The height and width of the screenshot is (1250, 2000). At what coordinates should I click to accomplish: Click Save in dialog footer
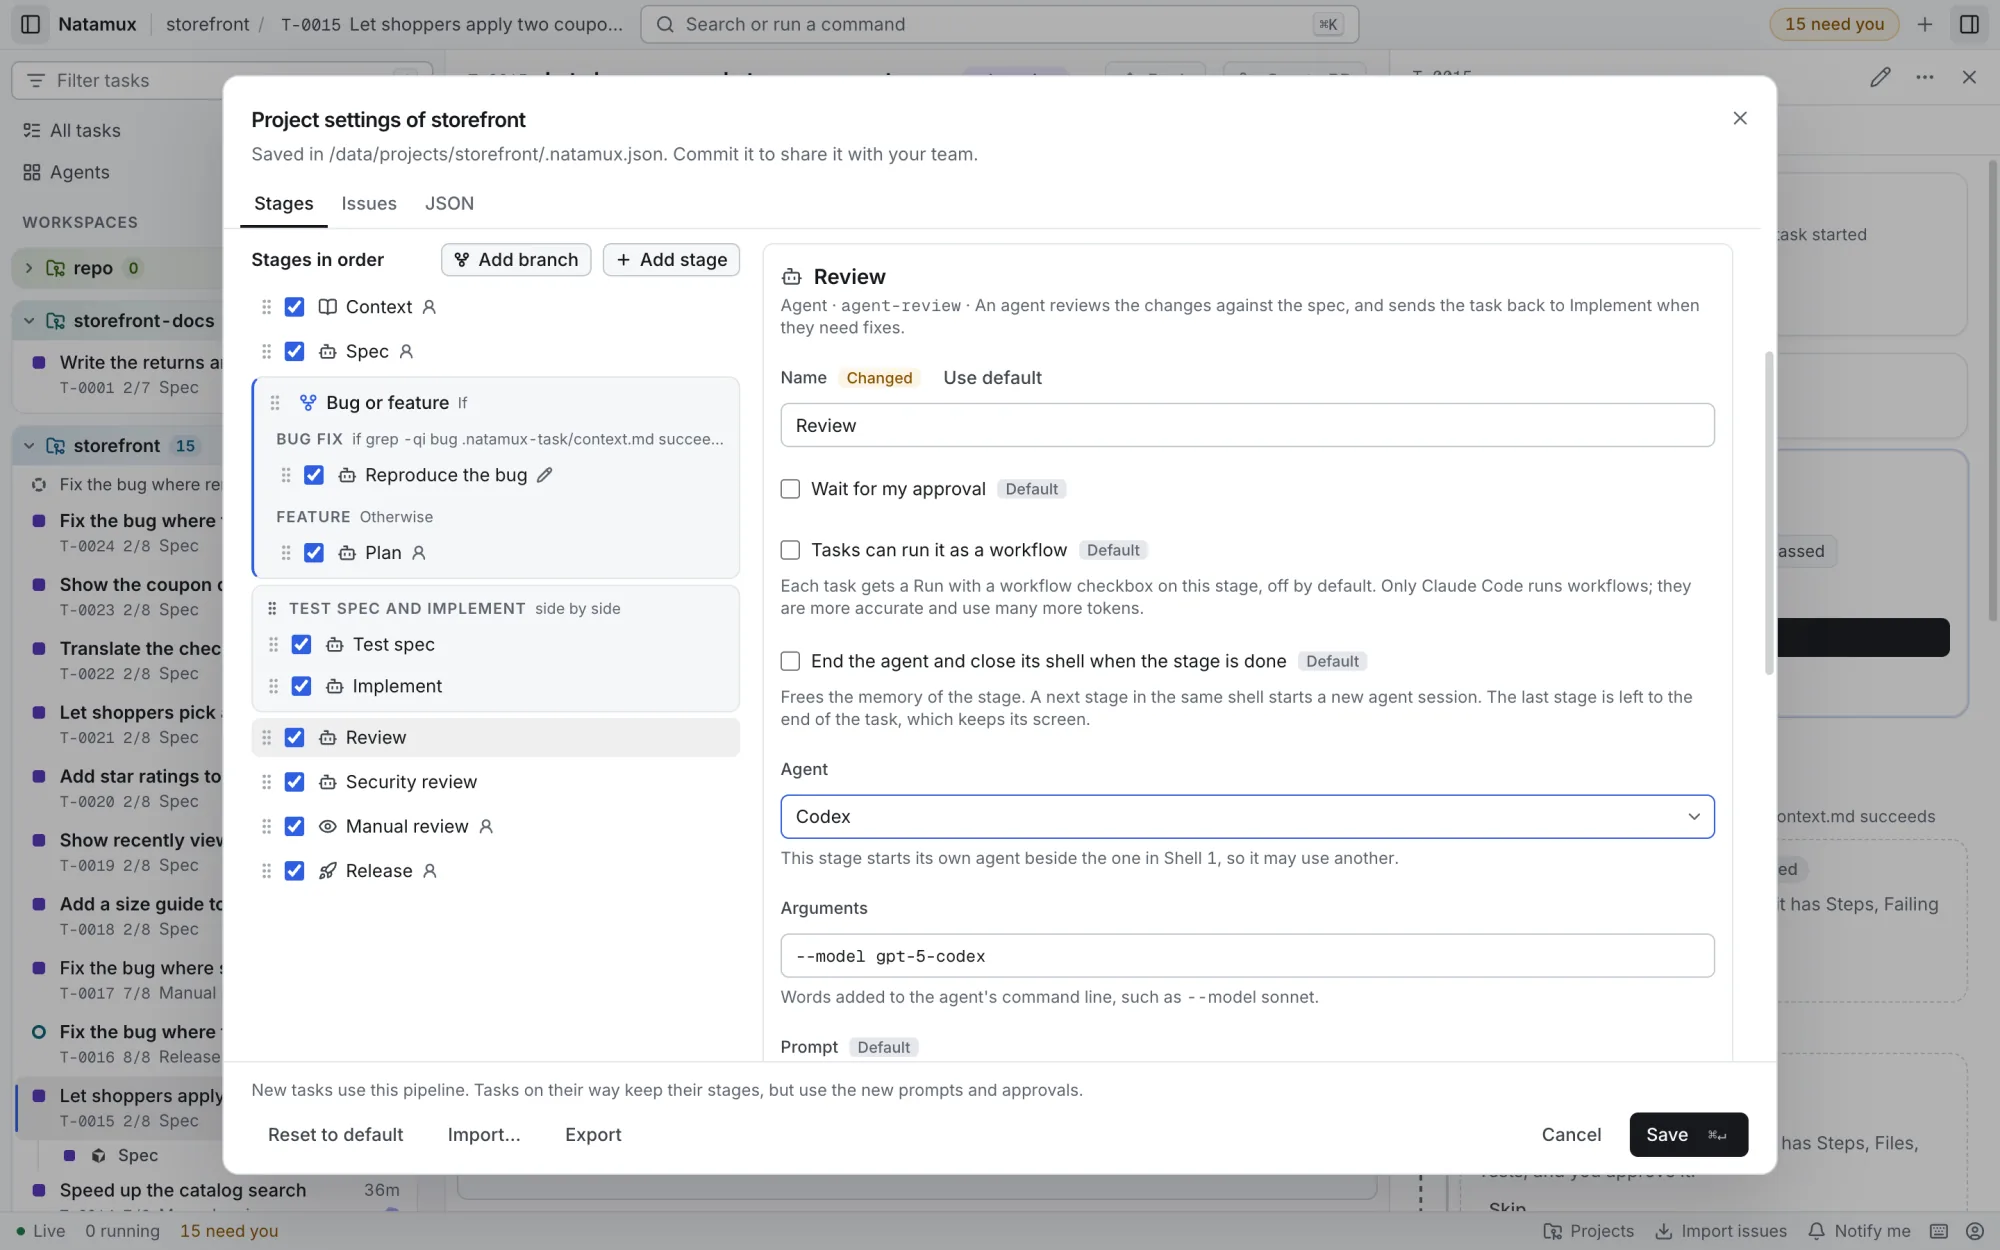(1688, 1135)
